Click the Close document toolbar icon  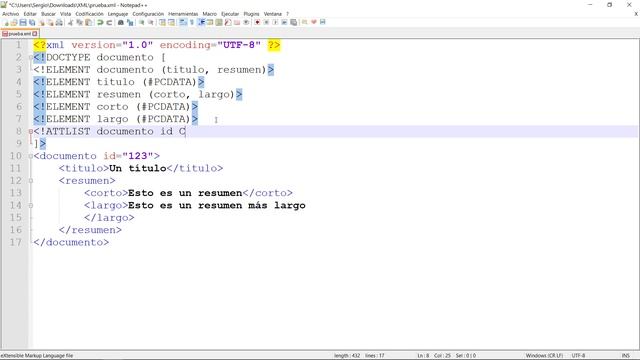pyautogui.click(x=42, y=22)
